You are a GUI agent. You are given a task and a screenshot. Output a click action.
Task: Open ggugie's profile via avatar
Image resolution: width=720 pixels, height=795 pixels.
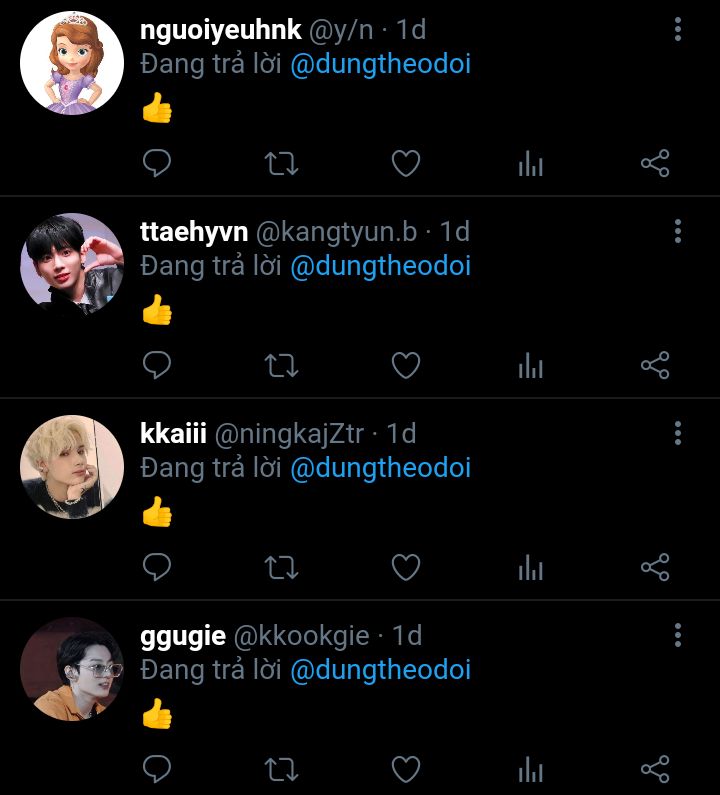pos(72,669)
